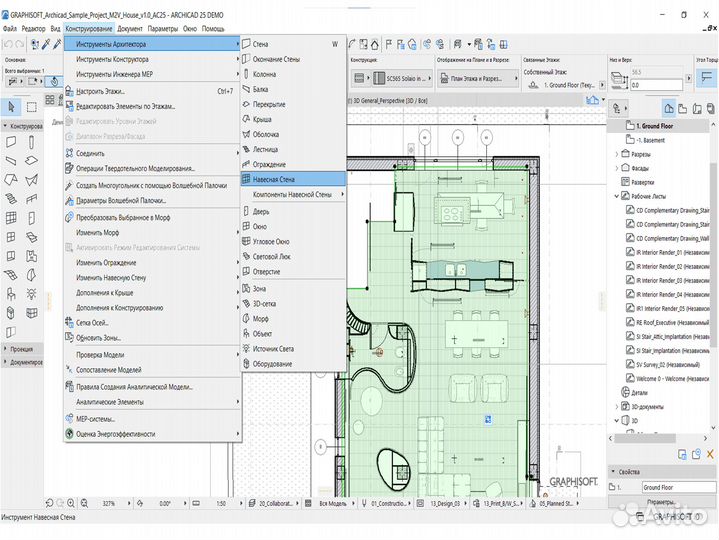Image resolution: width=719 pixels, height=540 pixels.
Task: Expand the Документирование toolbox section
Action: coord(6,362)
